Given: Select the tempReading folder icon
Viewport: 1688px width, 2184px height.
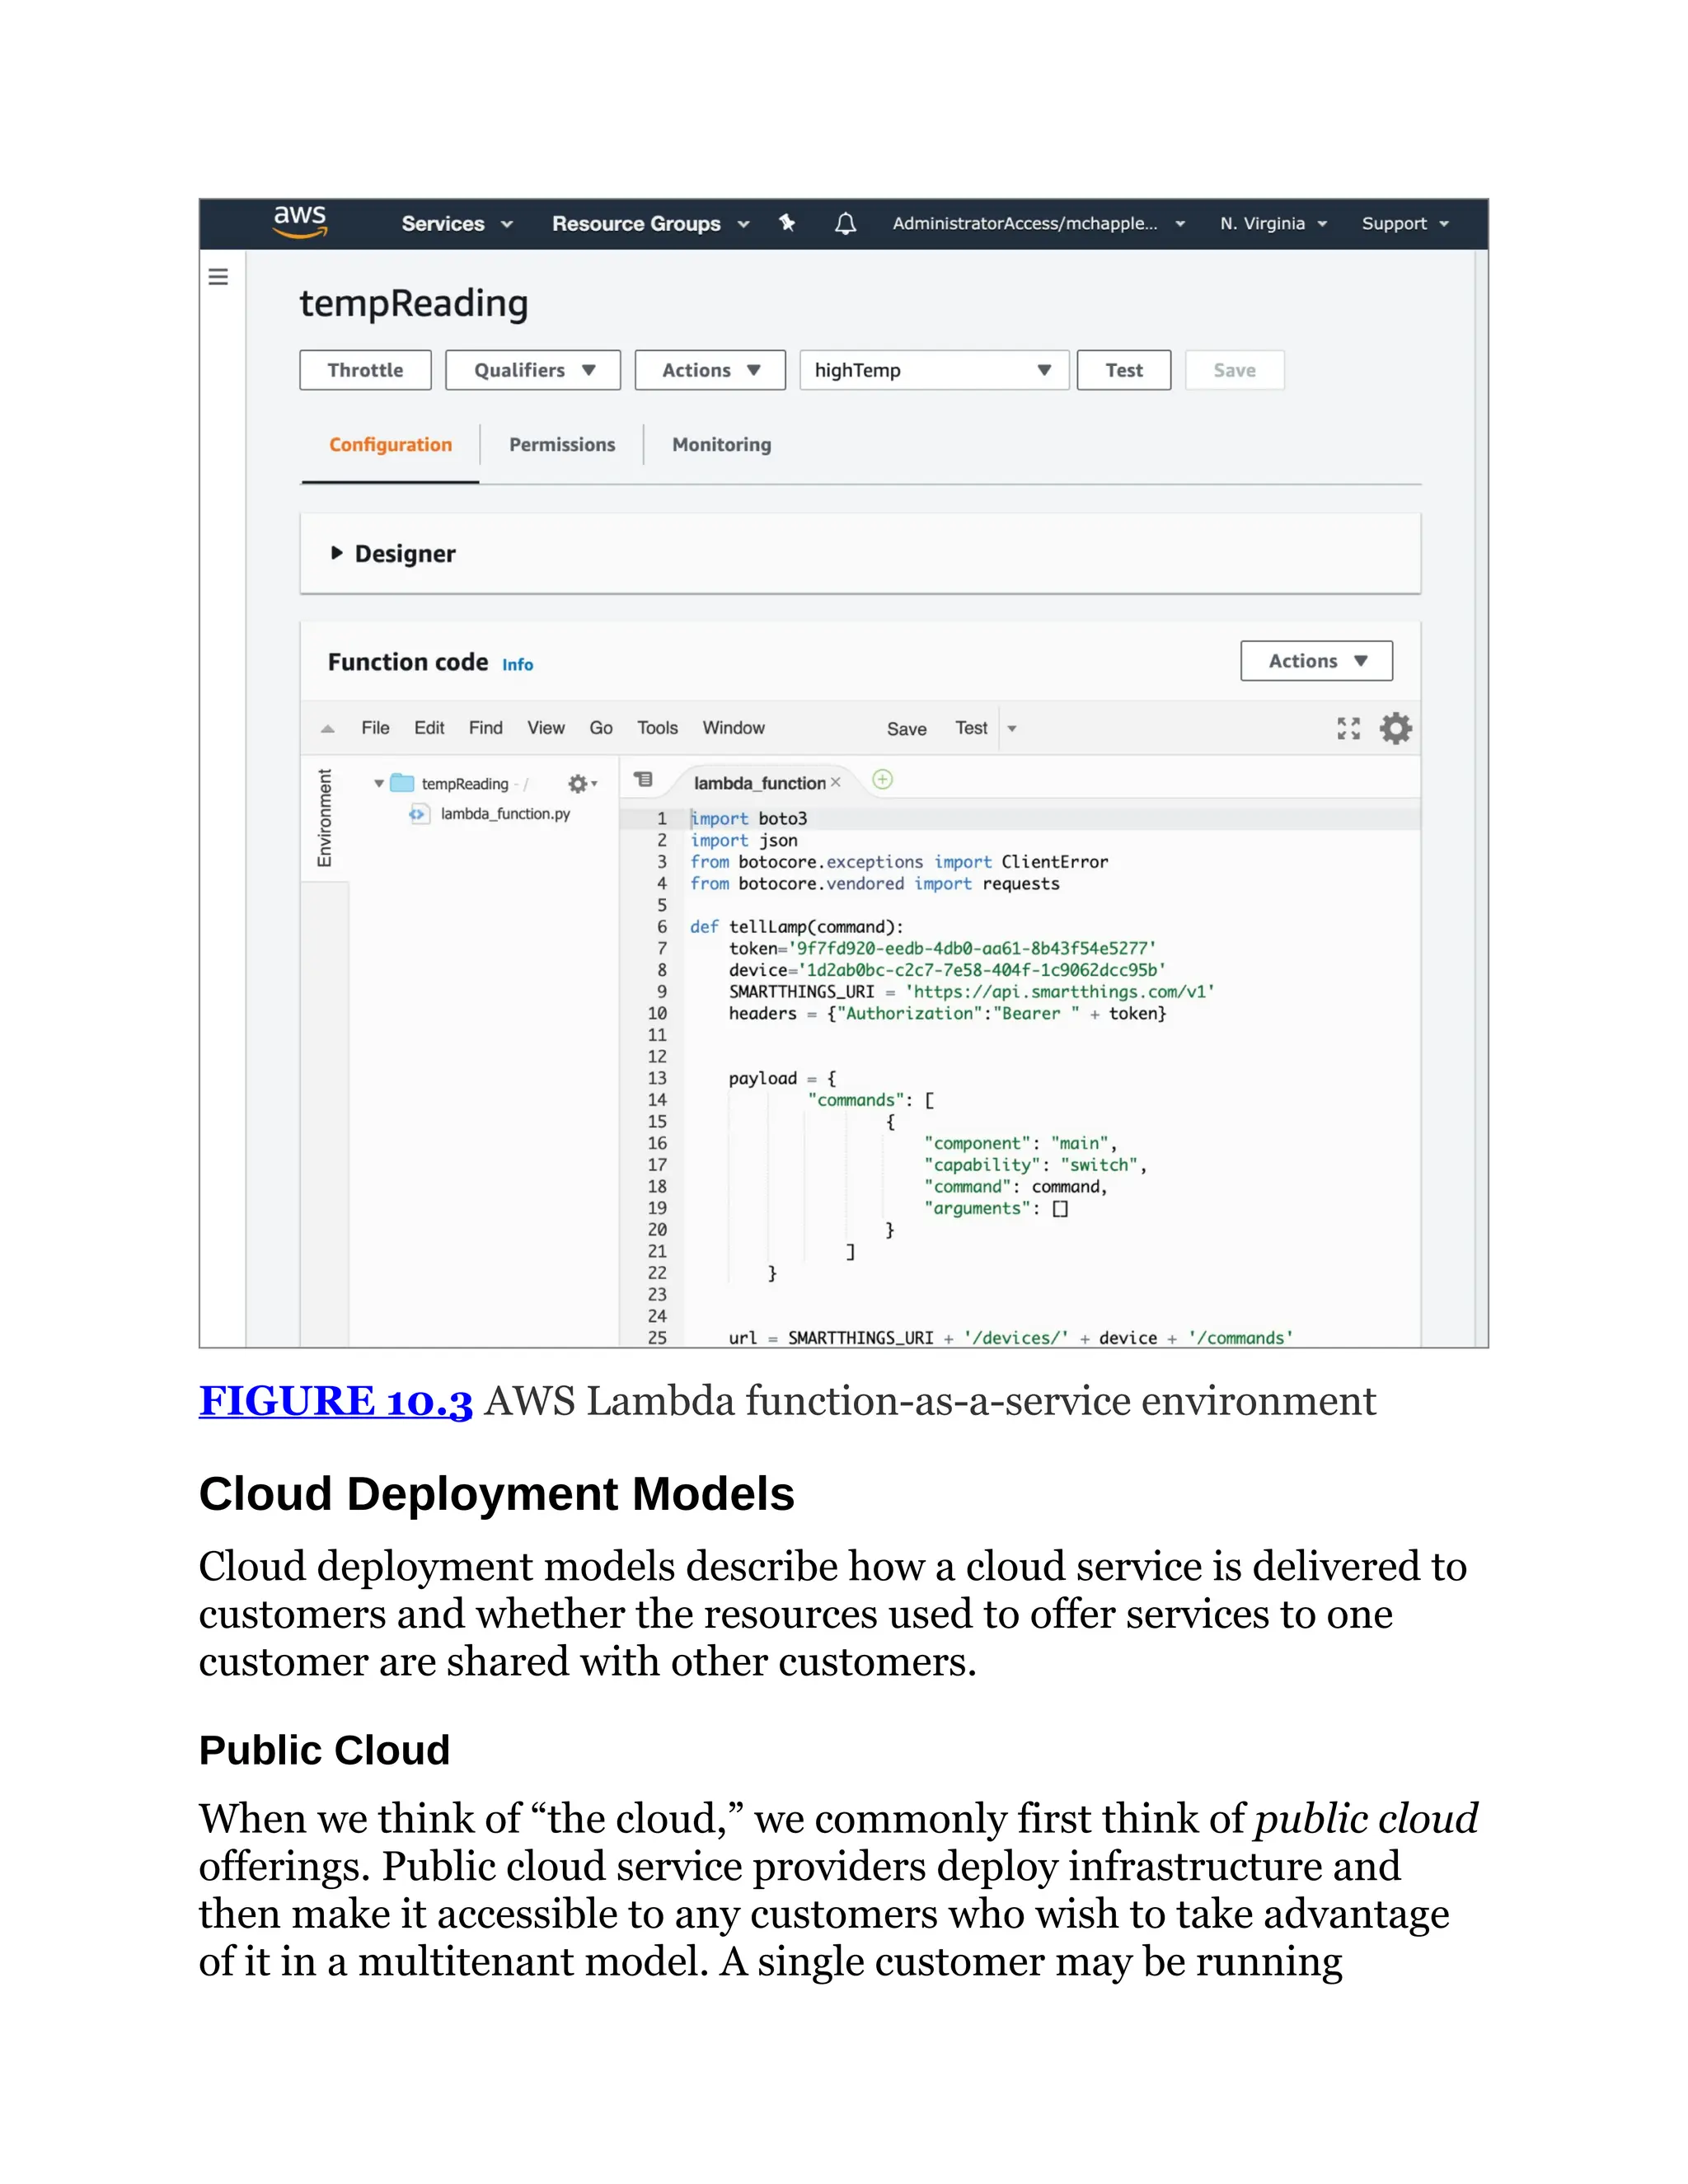Looking at the screenshot, I should (x=402, y=783).
